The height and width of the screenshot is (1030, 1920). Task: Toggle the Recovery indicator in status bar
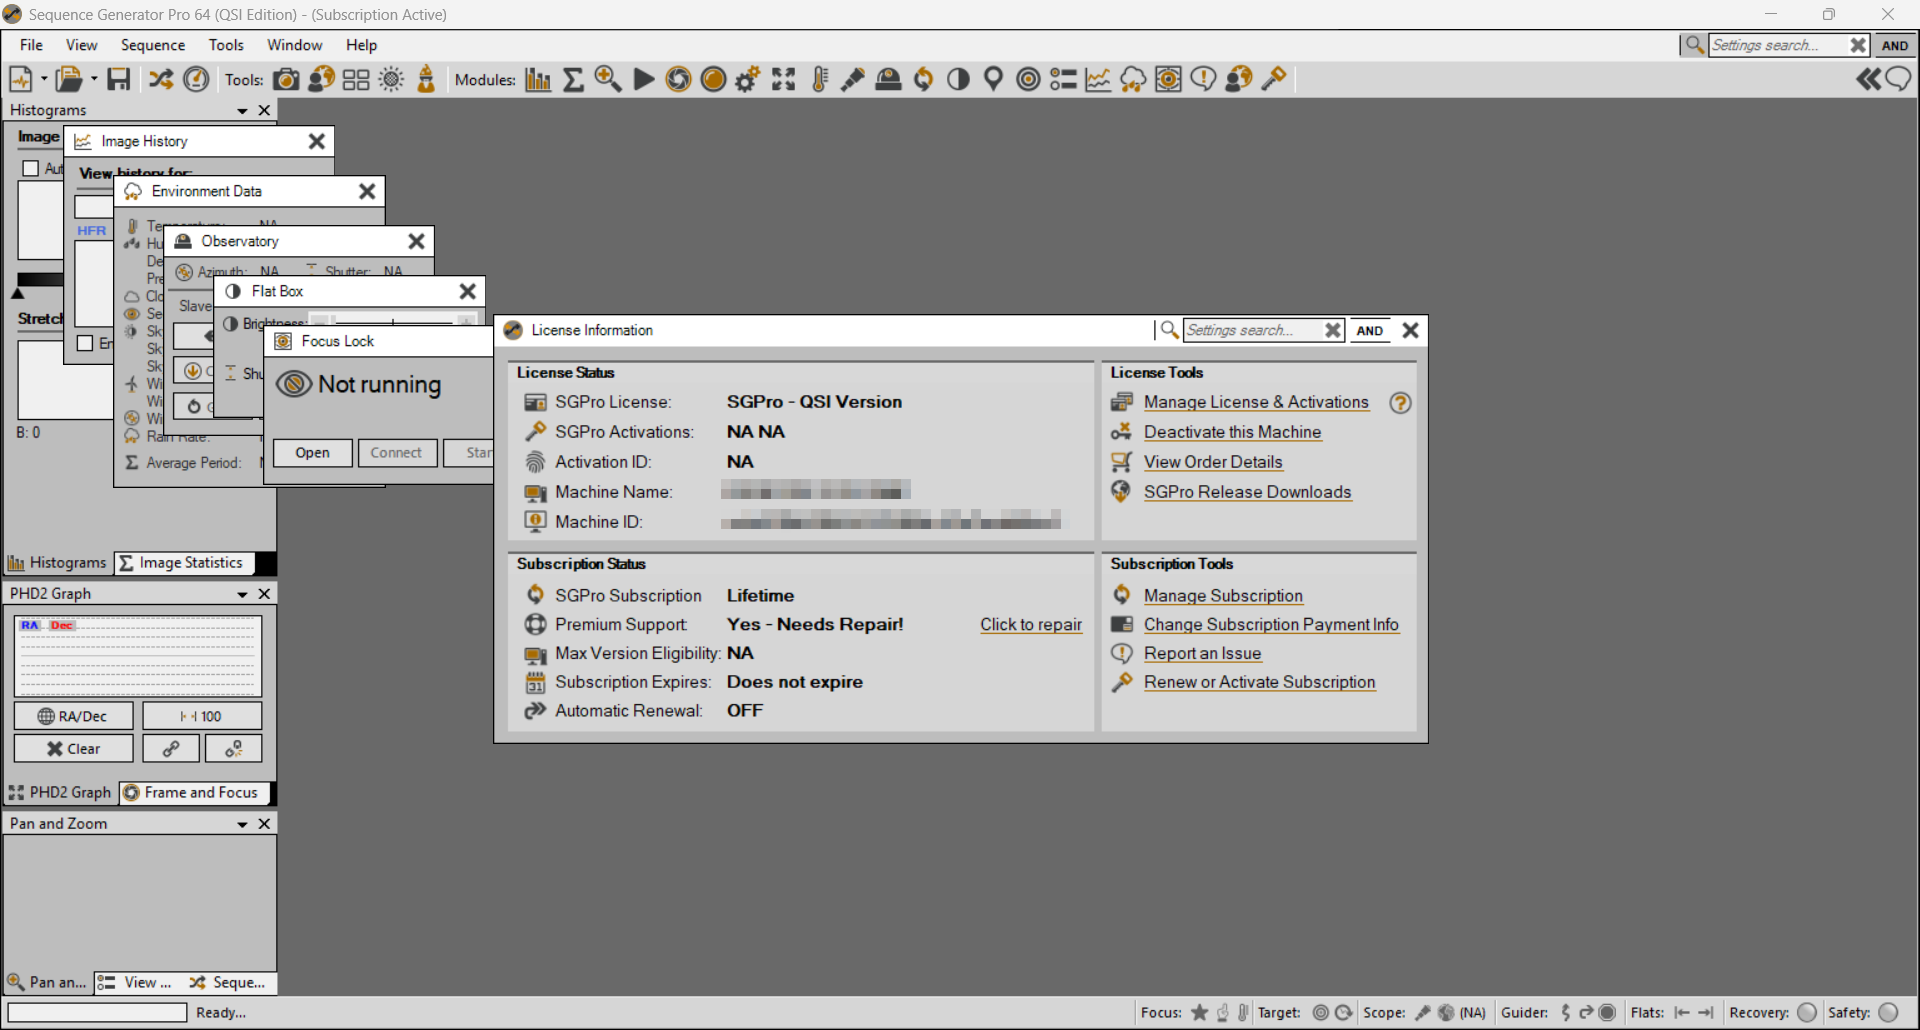[1807, 1012]
